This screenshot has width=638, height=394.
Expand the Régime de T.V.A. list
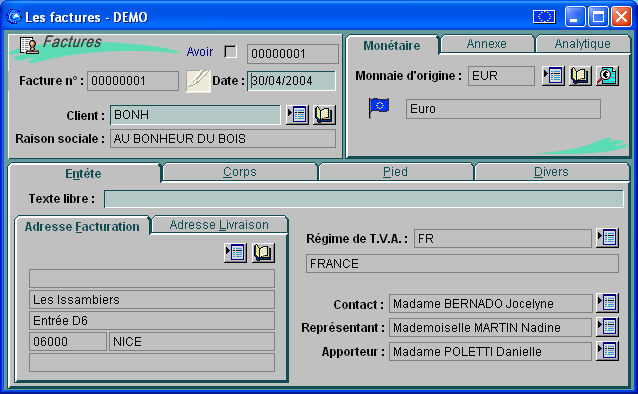click(x=607, y=238)
